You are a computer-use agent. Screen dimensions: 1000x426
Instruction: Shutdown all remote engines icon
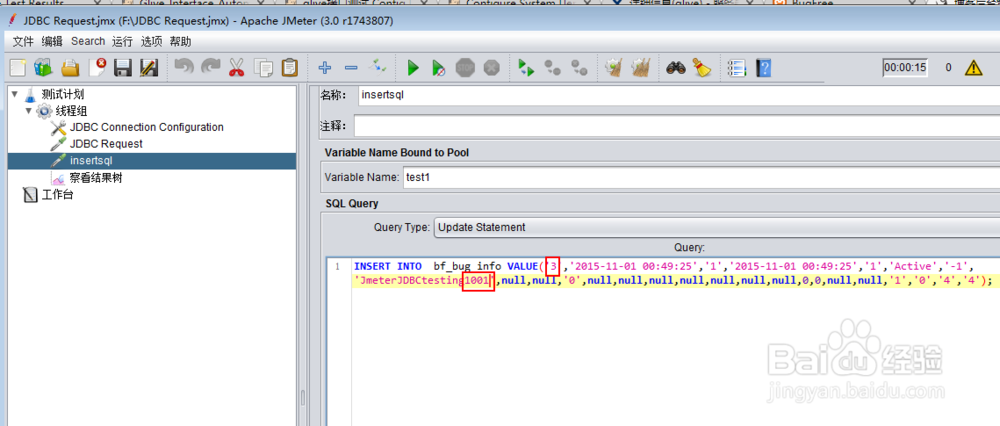coord(579,67)
